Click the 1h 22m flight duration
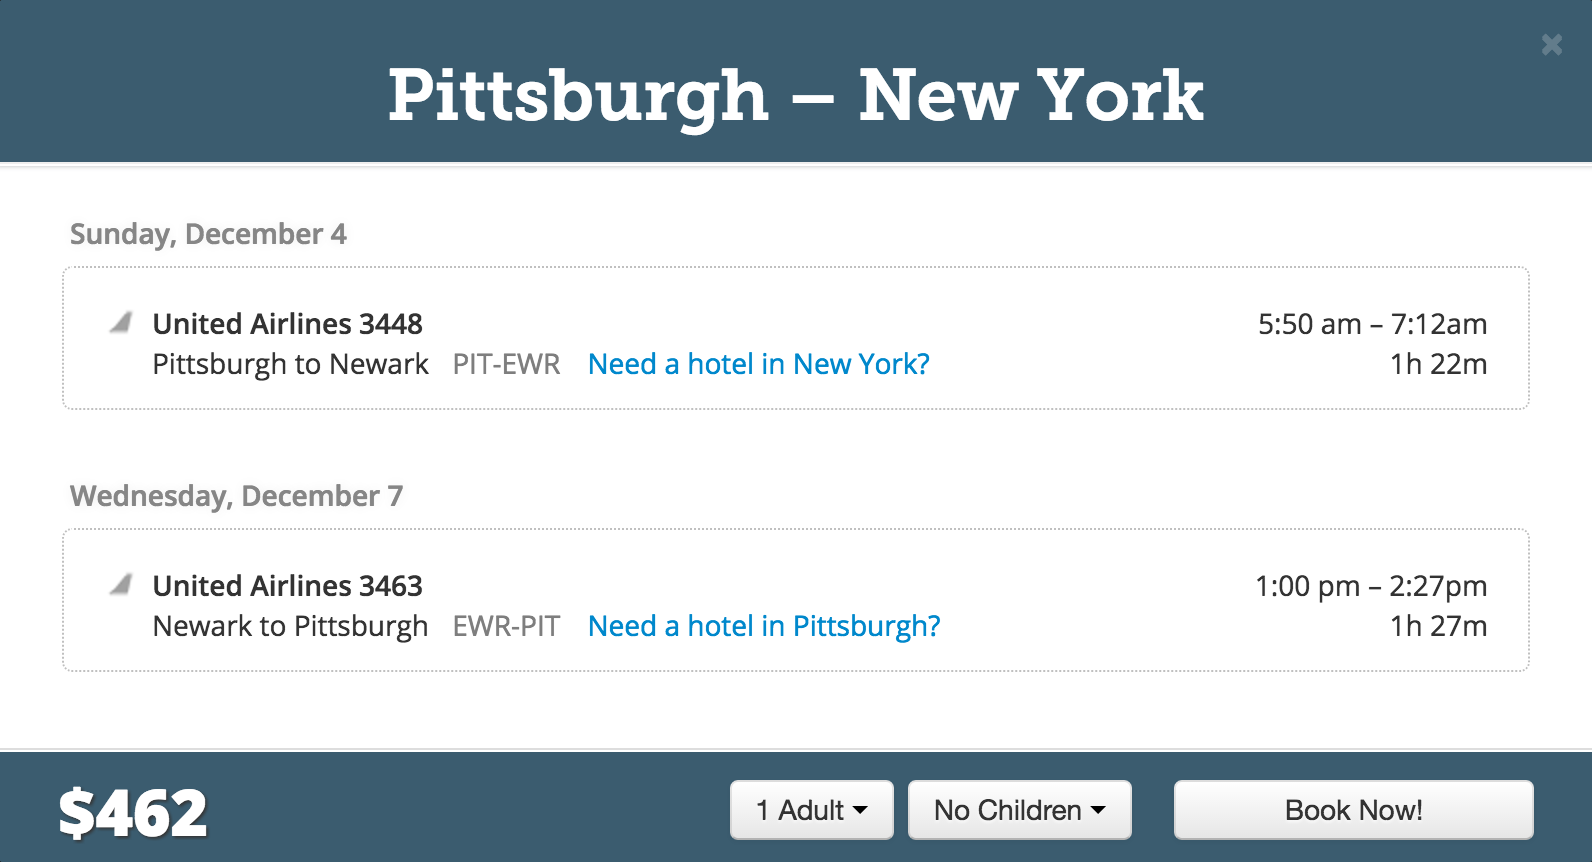This screenshot has height=862, width=1592. 1438,364
